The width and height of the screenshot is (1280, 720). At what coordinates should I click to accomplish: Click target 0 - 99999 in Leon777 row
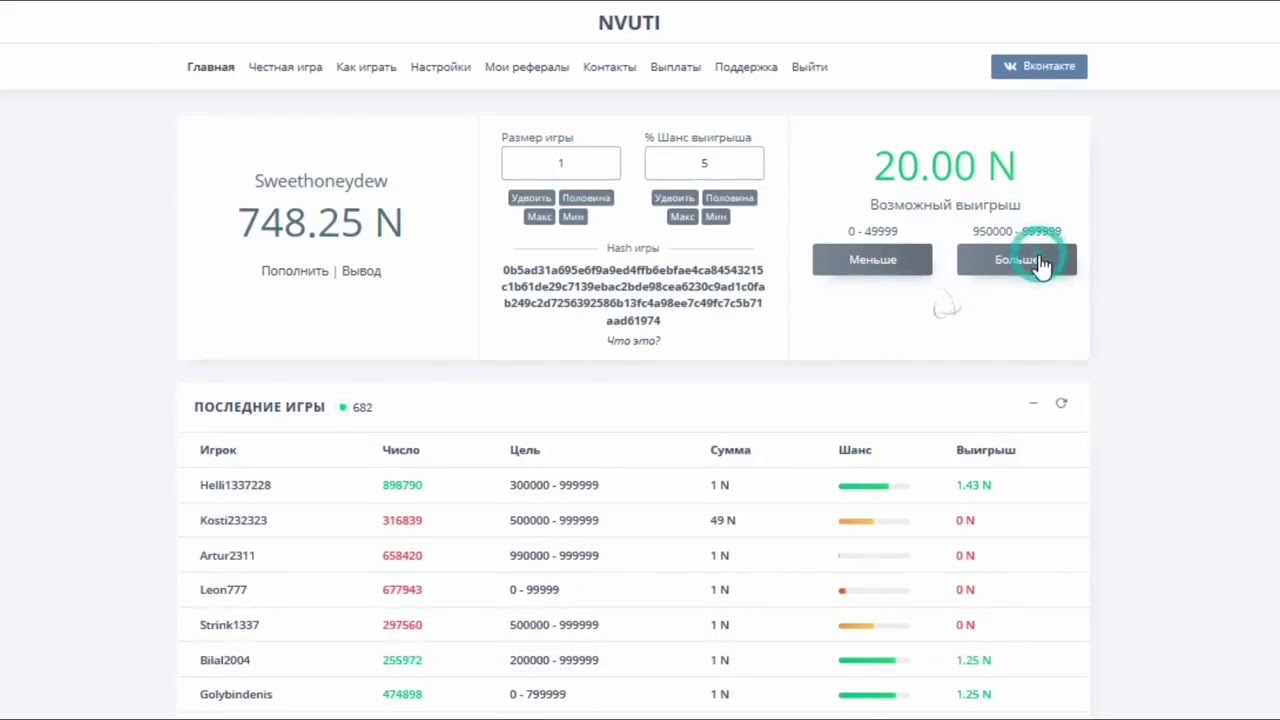[534, 590]
